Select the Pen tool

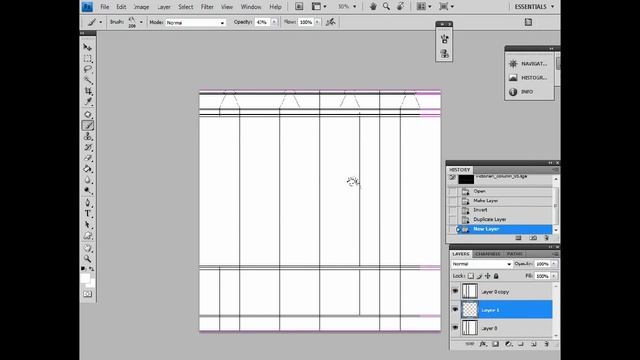tap(87, 203)
